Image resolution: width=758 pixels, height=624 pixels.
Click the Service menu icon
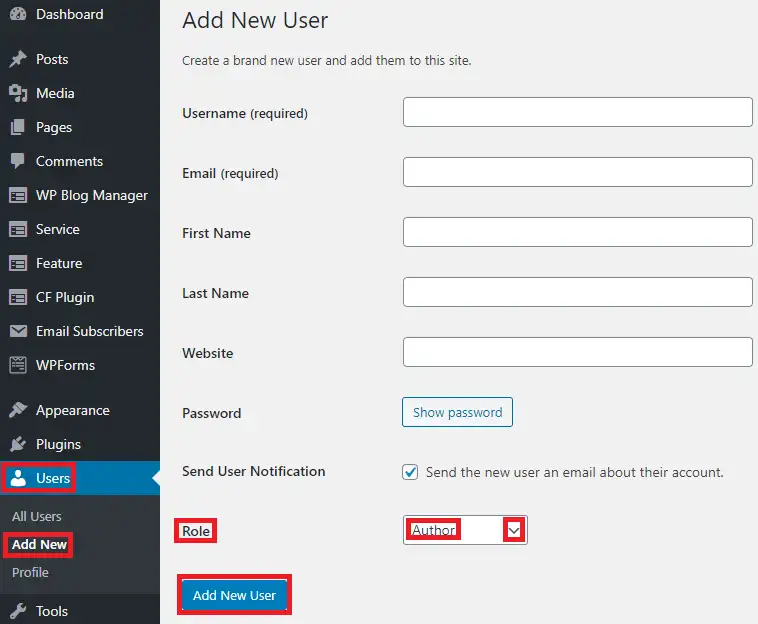coord(18,229)
